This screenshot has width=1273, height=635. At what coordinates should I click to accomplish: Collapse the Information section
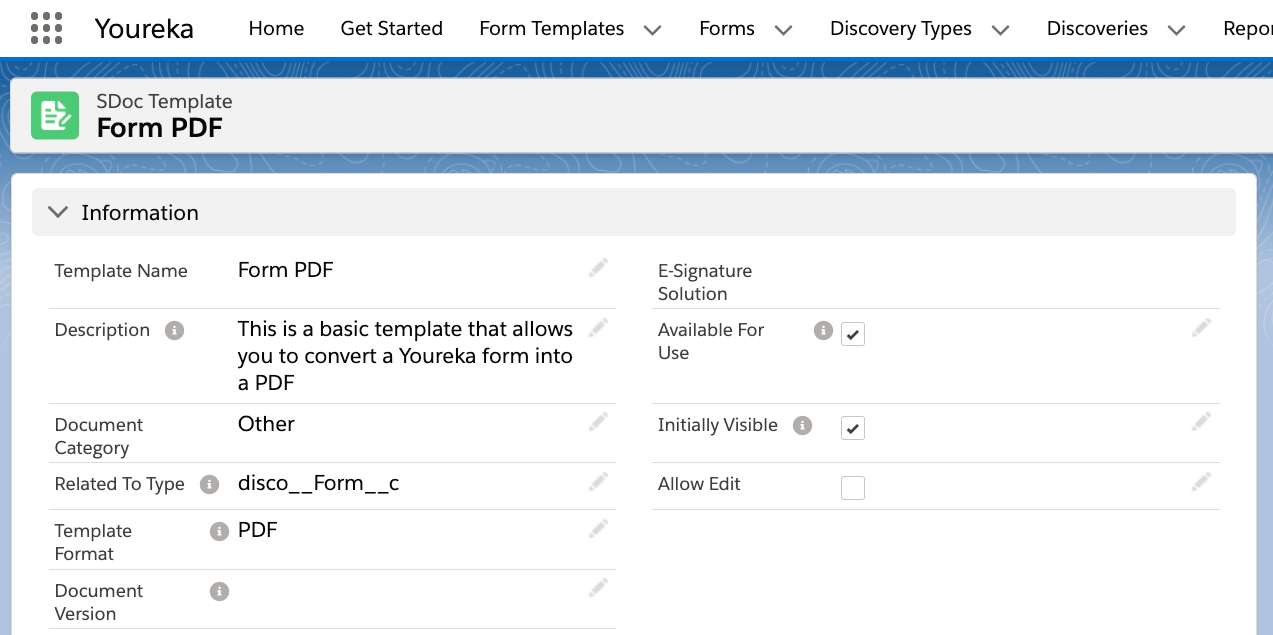click(59, 212)
